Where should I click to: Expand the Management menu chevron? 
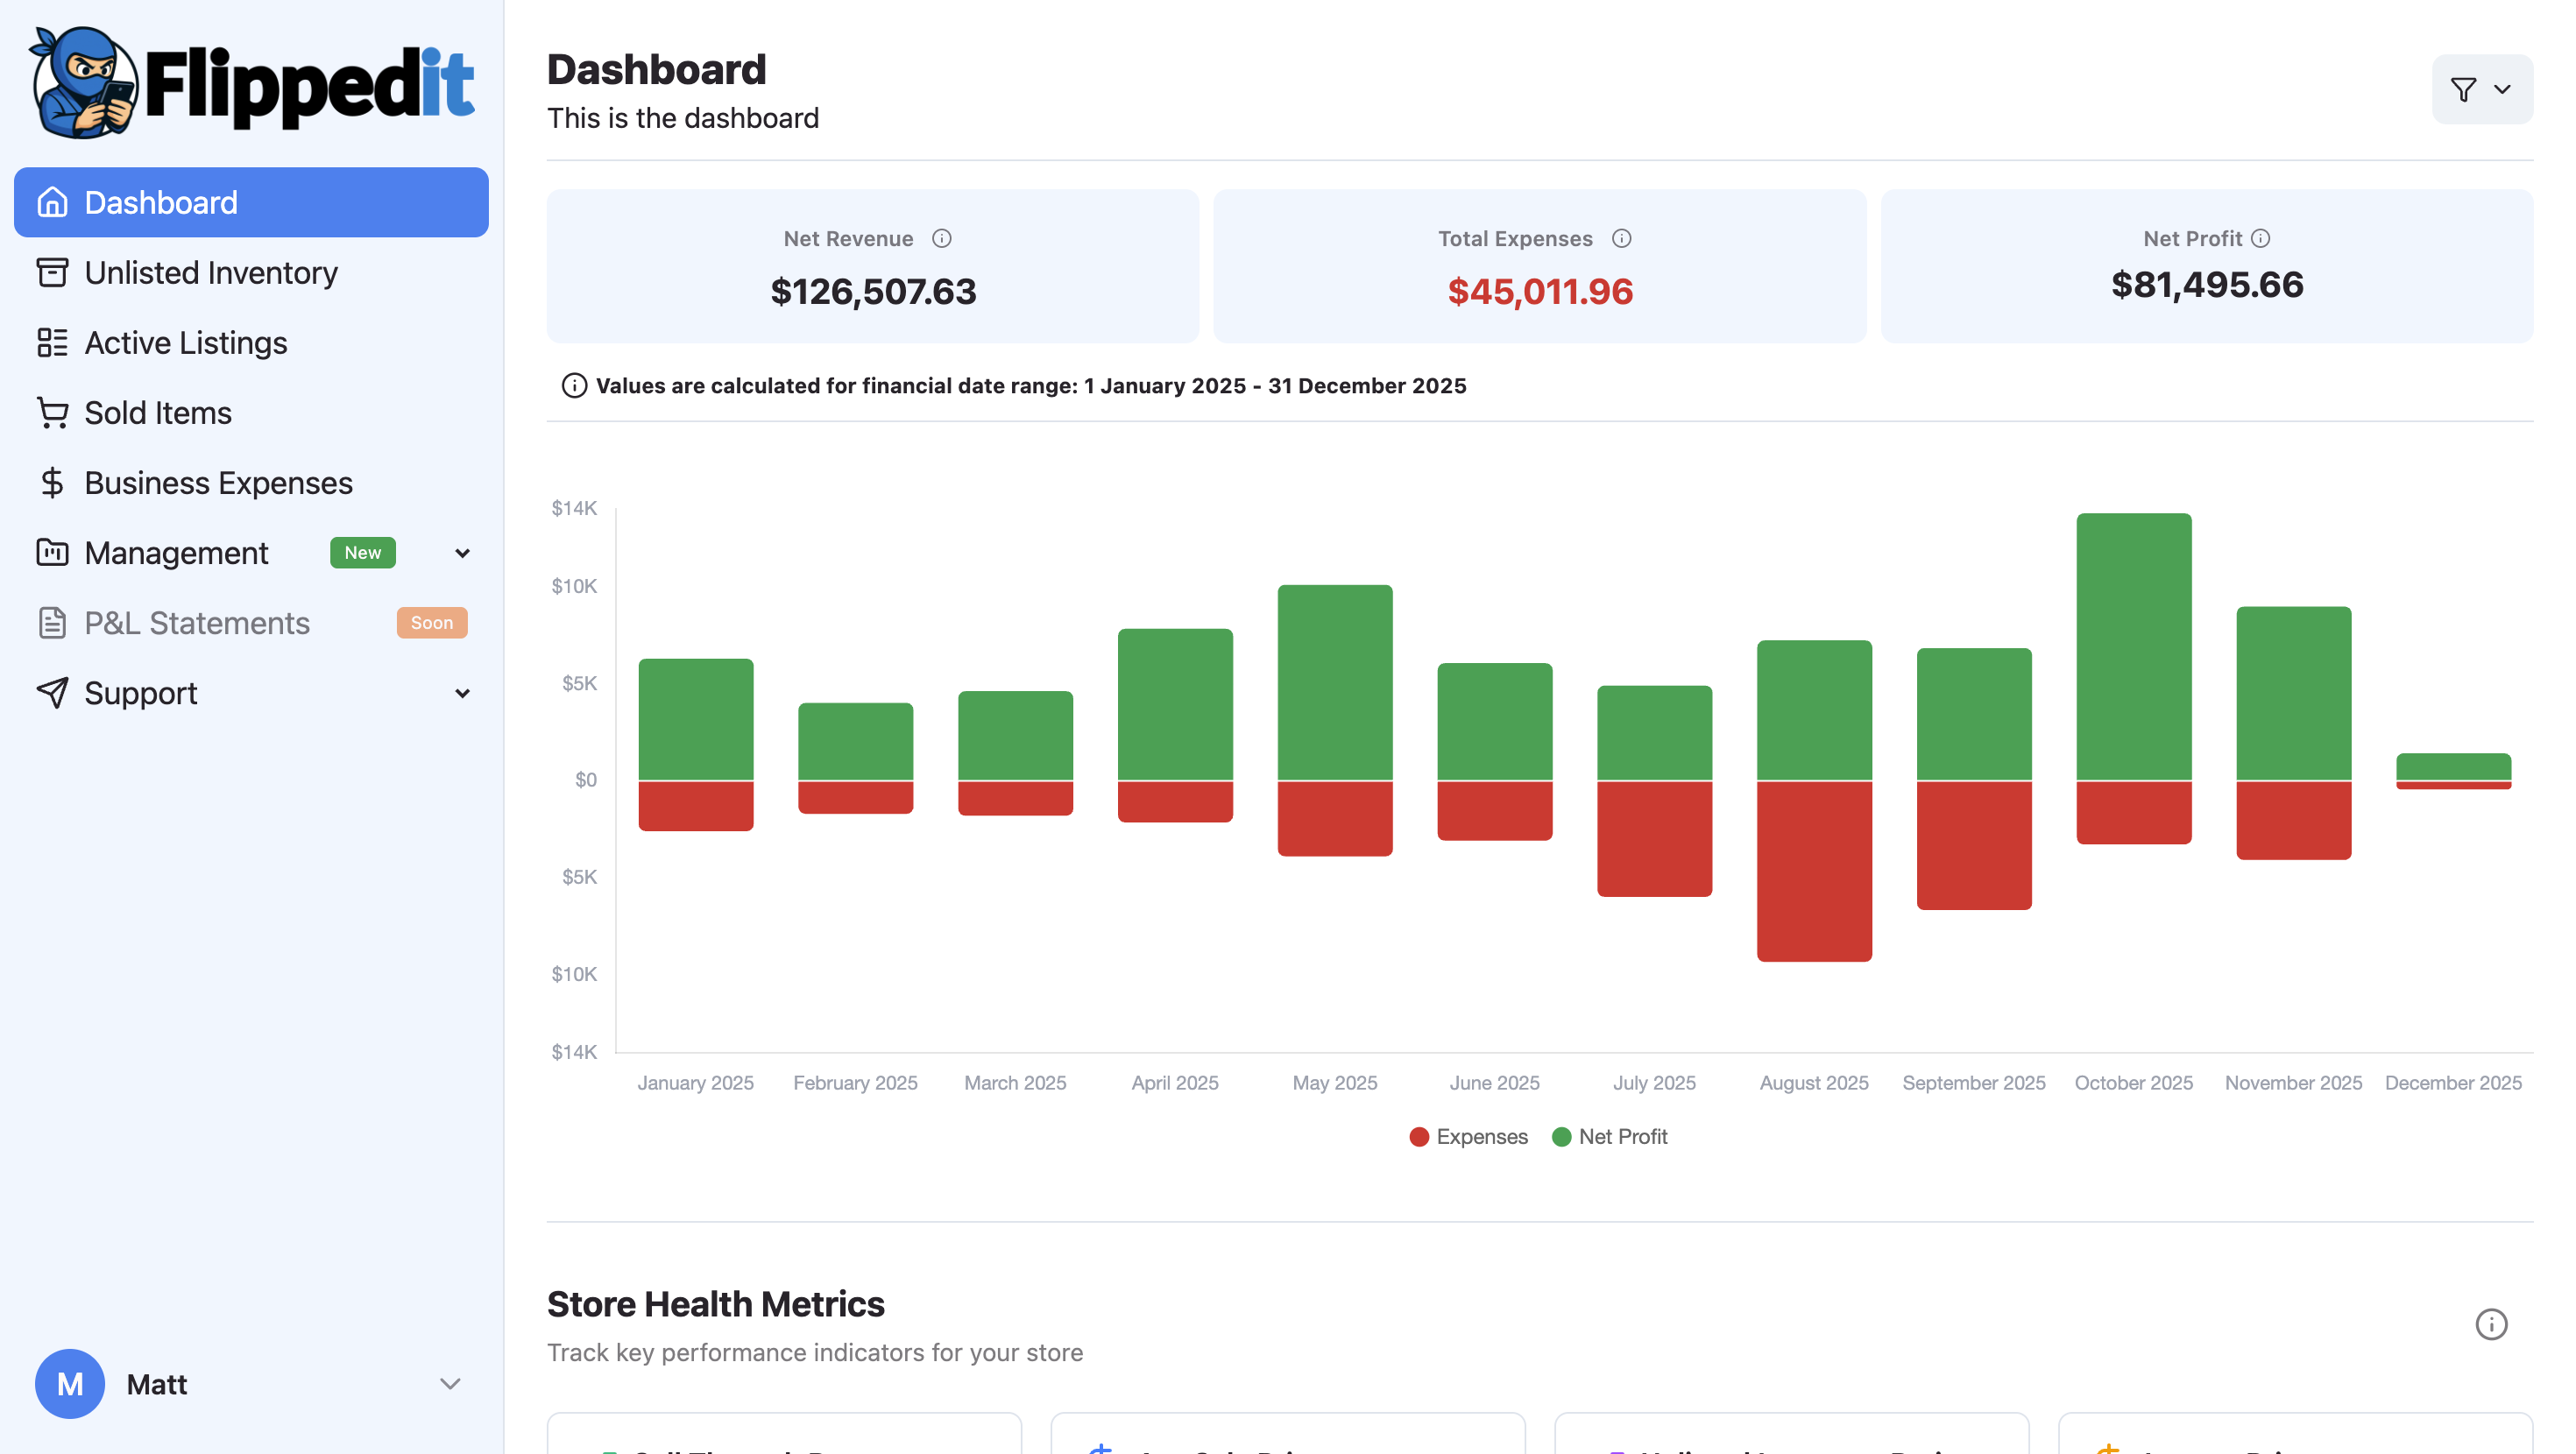pyautogui.click(x=461, y=552)
